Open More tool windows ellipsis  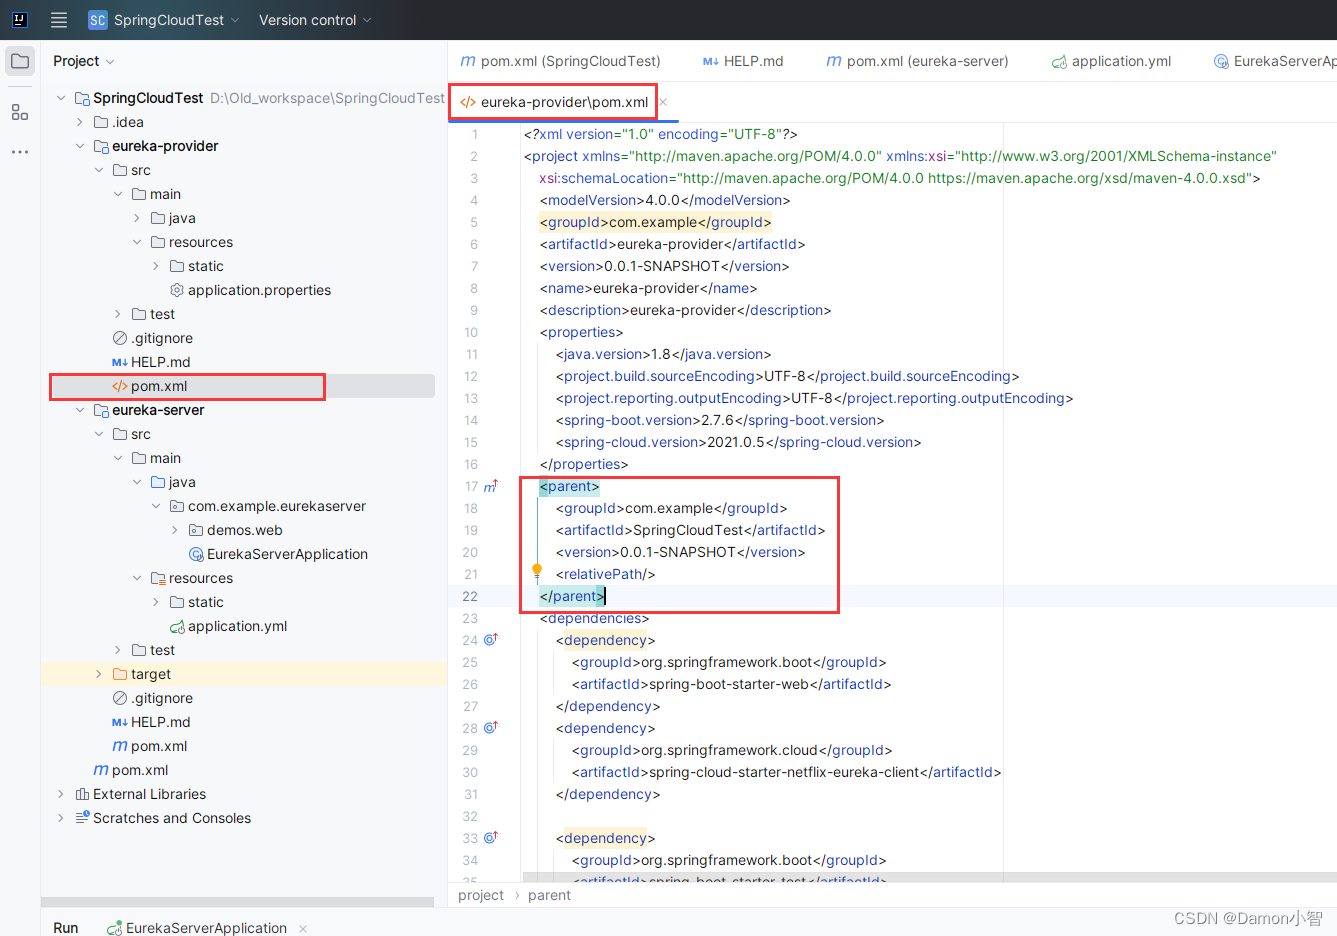pyautogui.click(x=20, y=152)
